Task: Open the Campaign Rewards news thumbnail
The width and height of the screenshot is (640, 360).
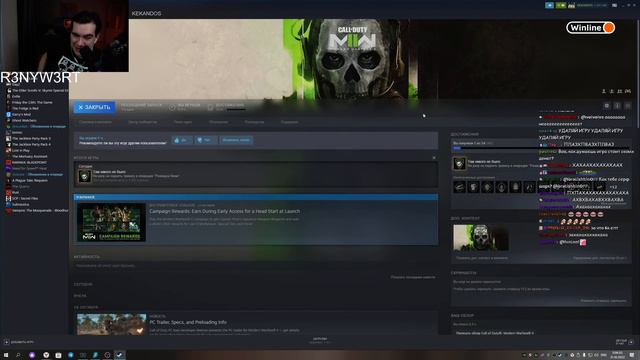Action: [111, 222]
